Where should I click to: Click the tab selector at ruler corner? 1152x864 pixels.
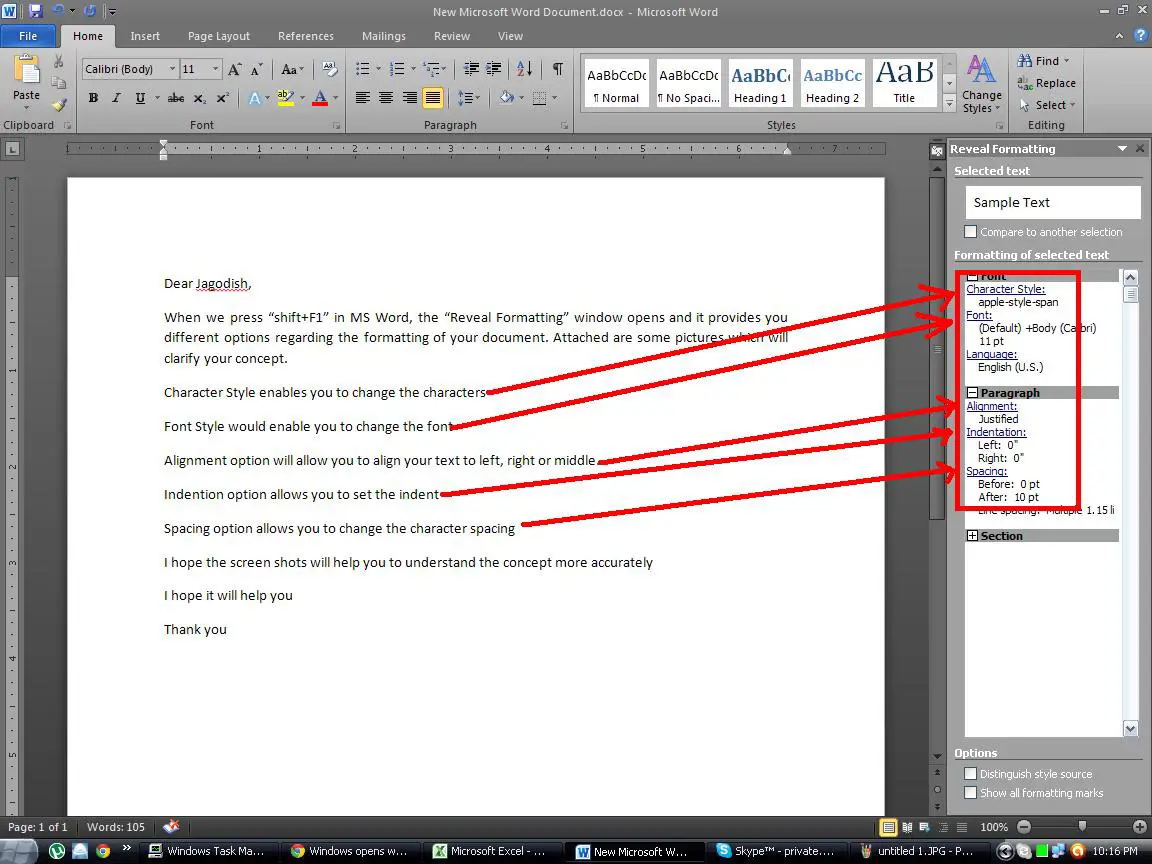12,150
